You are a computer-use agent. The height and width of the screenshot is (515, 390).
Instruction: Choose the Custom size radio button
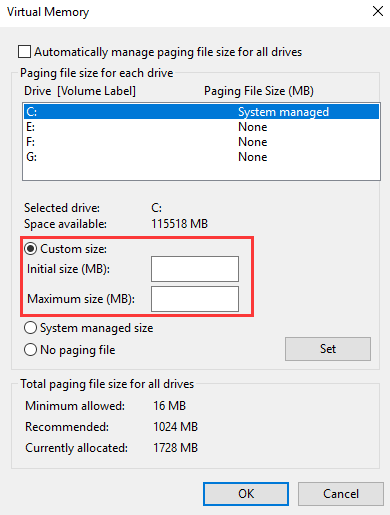click(x=31, y=249)
